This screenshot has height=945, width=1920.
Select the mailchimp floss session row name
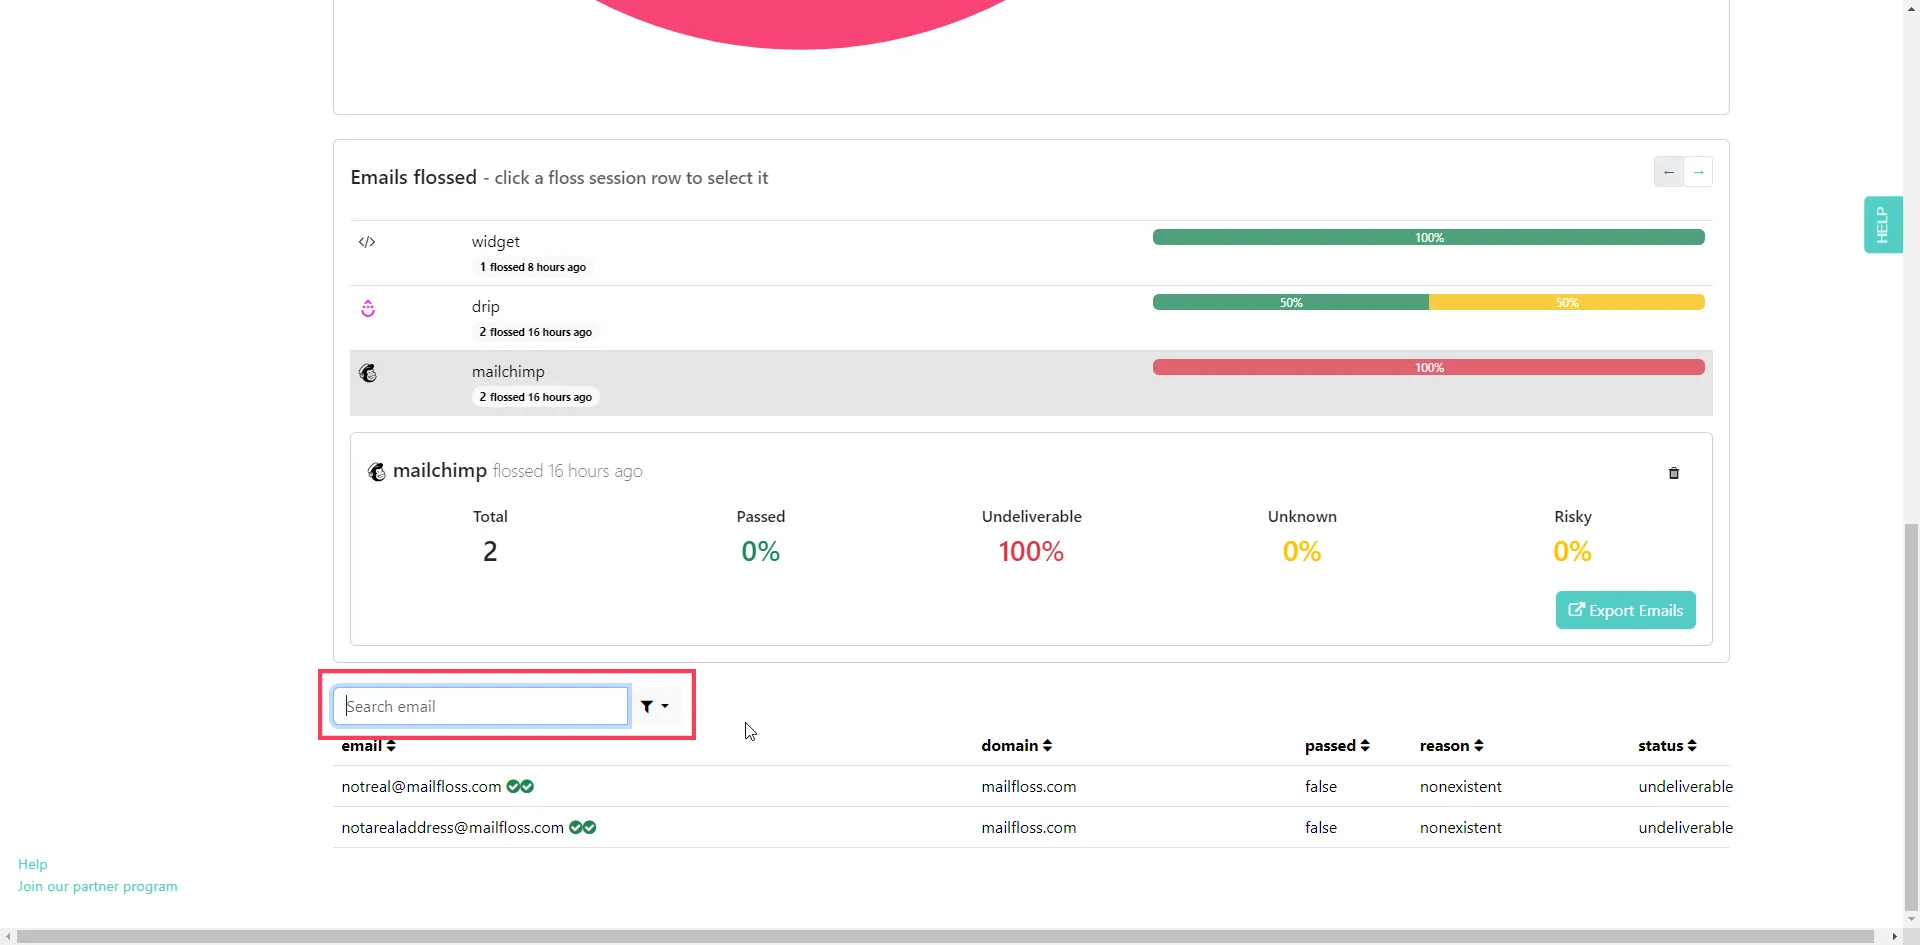tap(508, 372)
